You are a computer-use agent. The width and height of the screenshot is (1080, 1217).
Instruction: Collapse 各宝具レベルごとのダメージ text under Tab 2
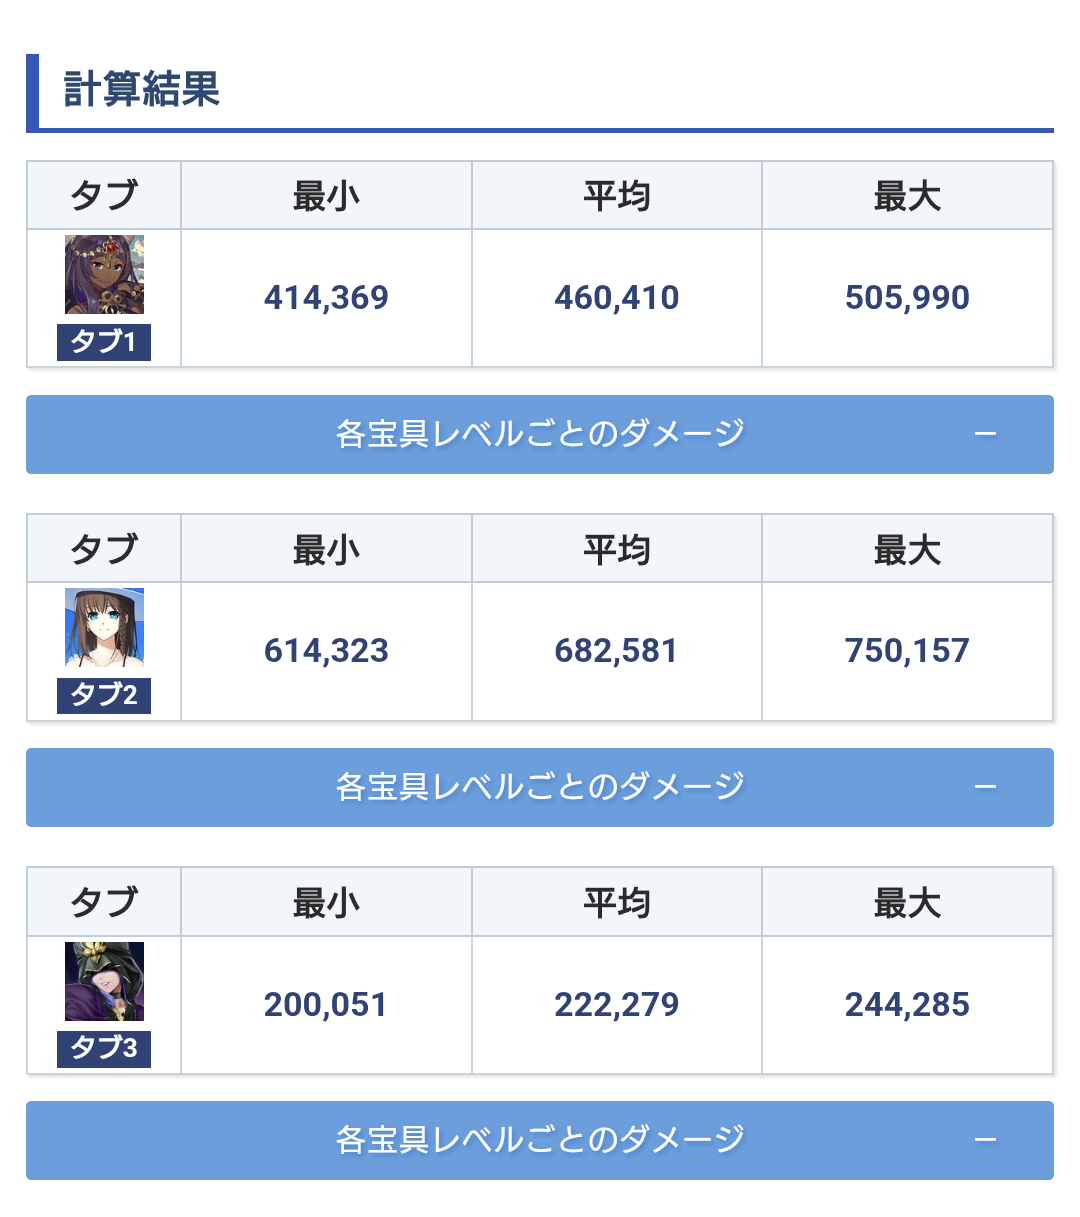[540, 787]
